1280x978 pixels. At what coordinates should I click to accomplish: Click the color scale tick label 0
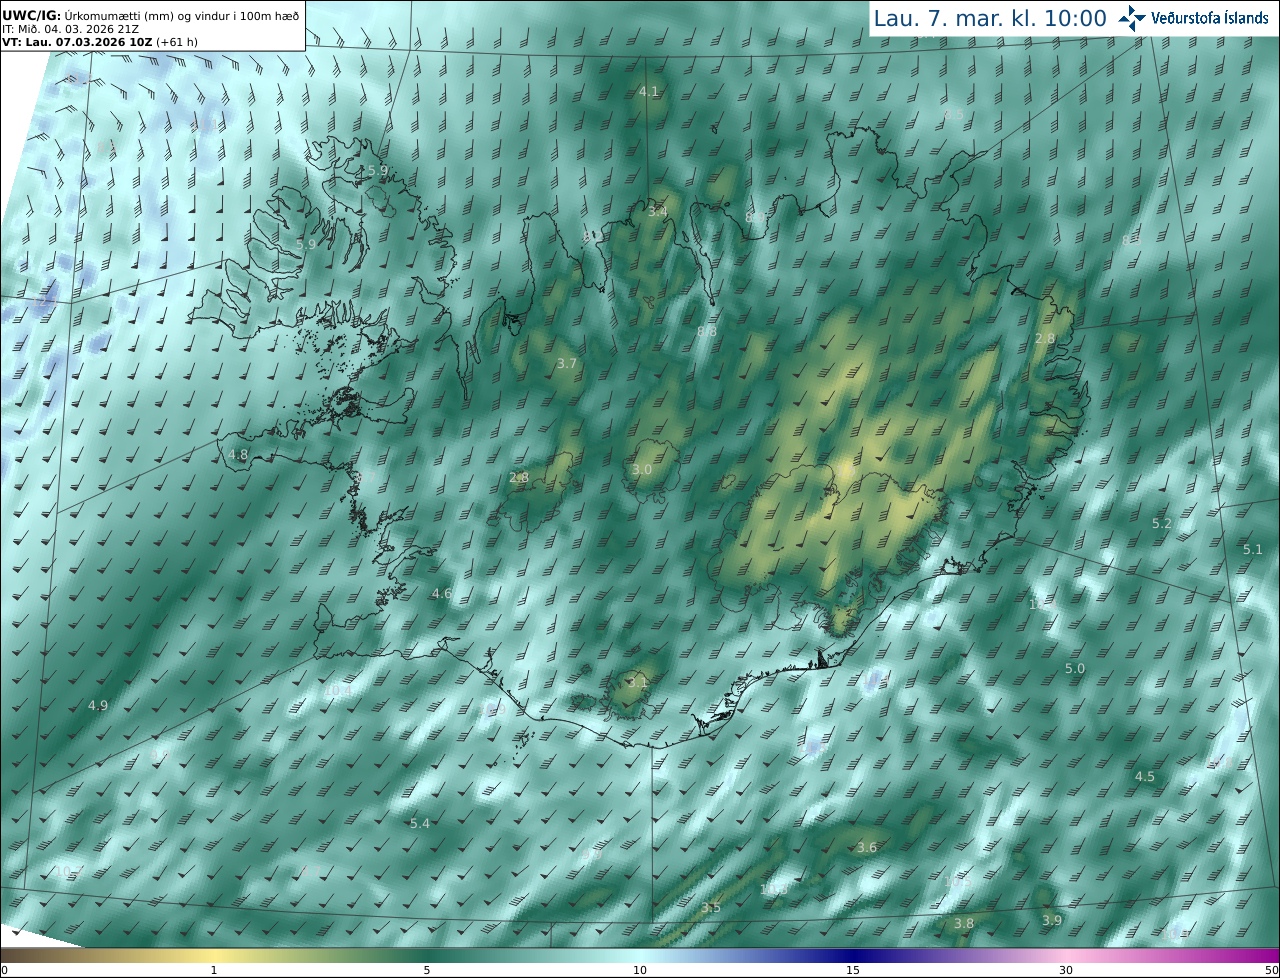point(4,971)
